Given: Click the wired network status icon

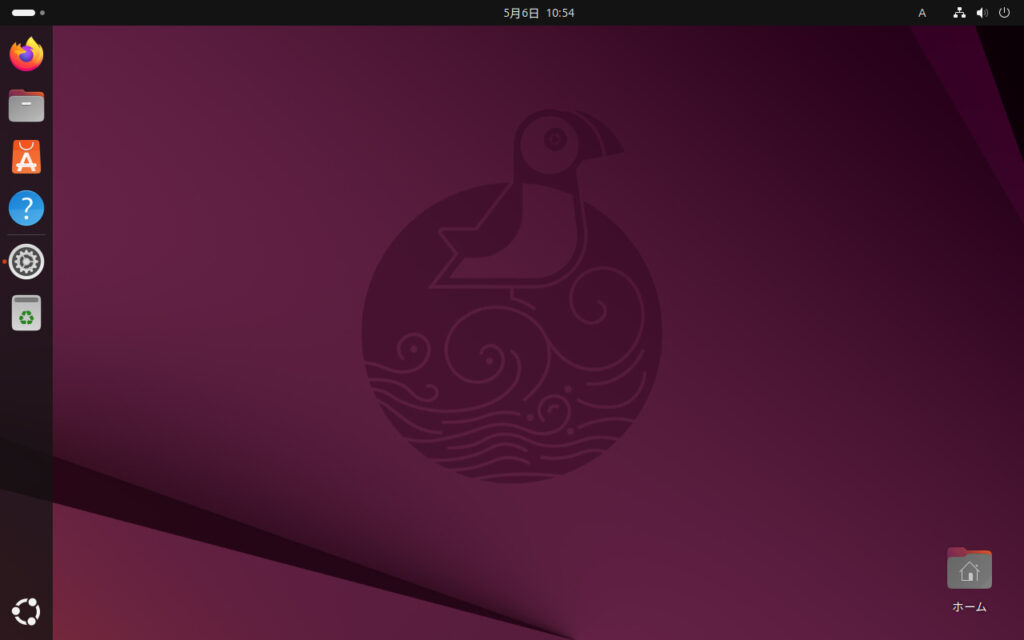Looking at the screenshot, I should [x=959, y=12].
